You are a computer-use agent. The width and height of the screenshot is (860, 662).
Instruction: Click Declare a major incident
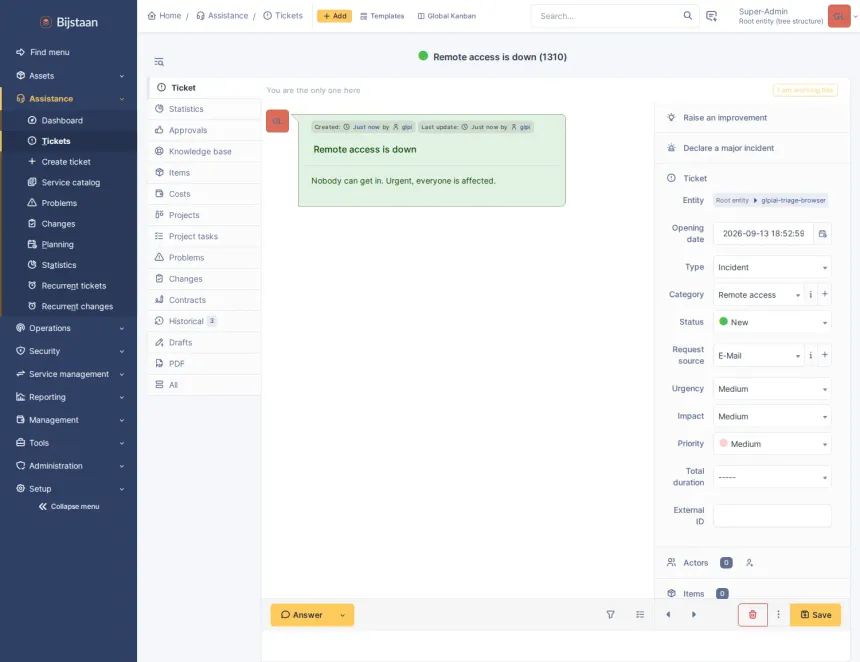[752, 148]
